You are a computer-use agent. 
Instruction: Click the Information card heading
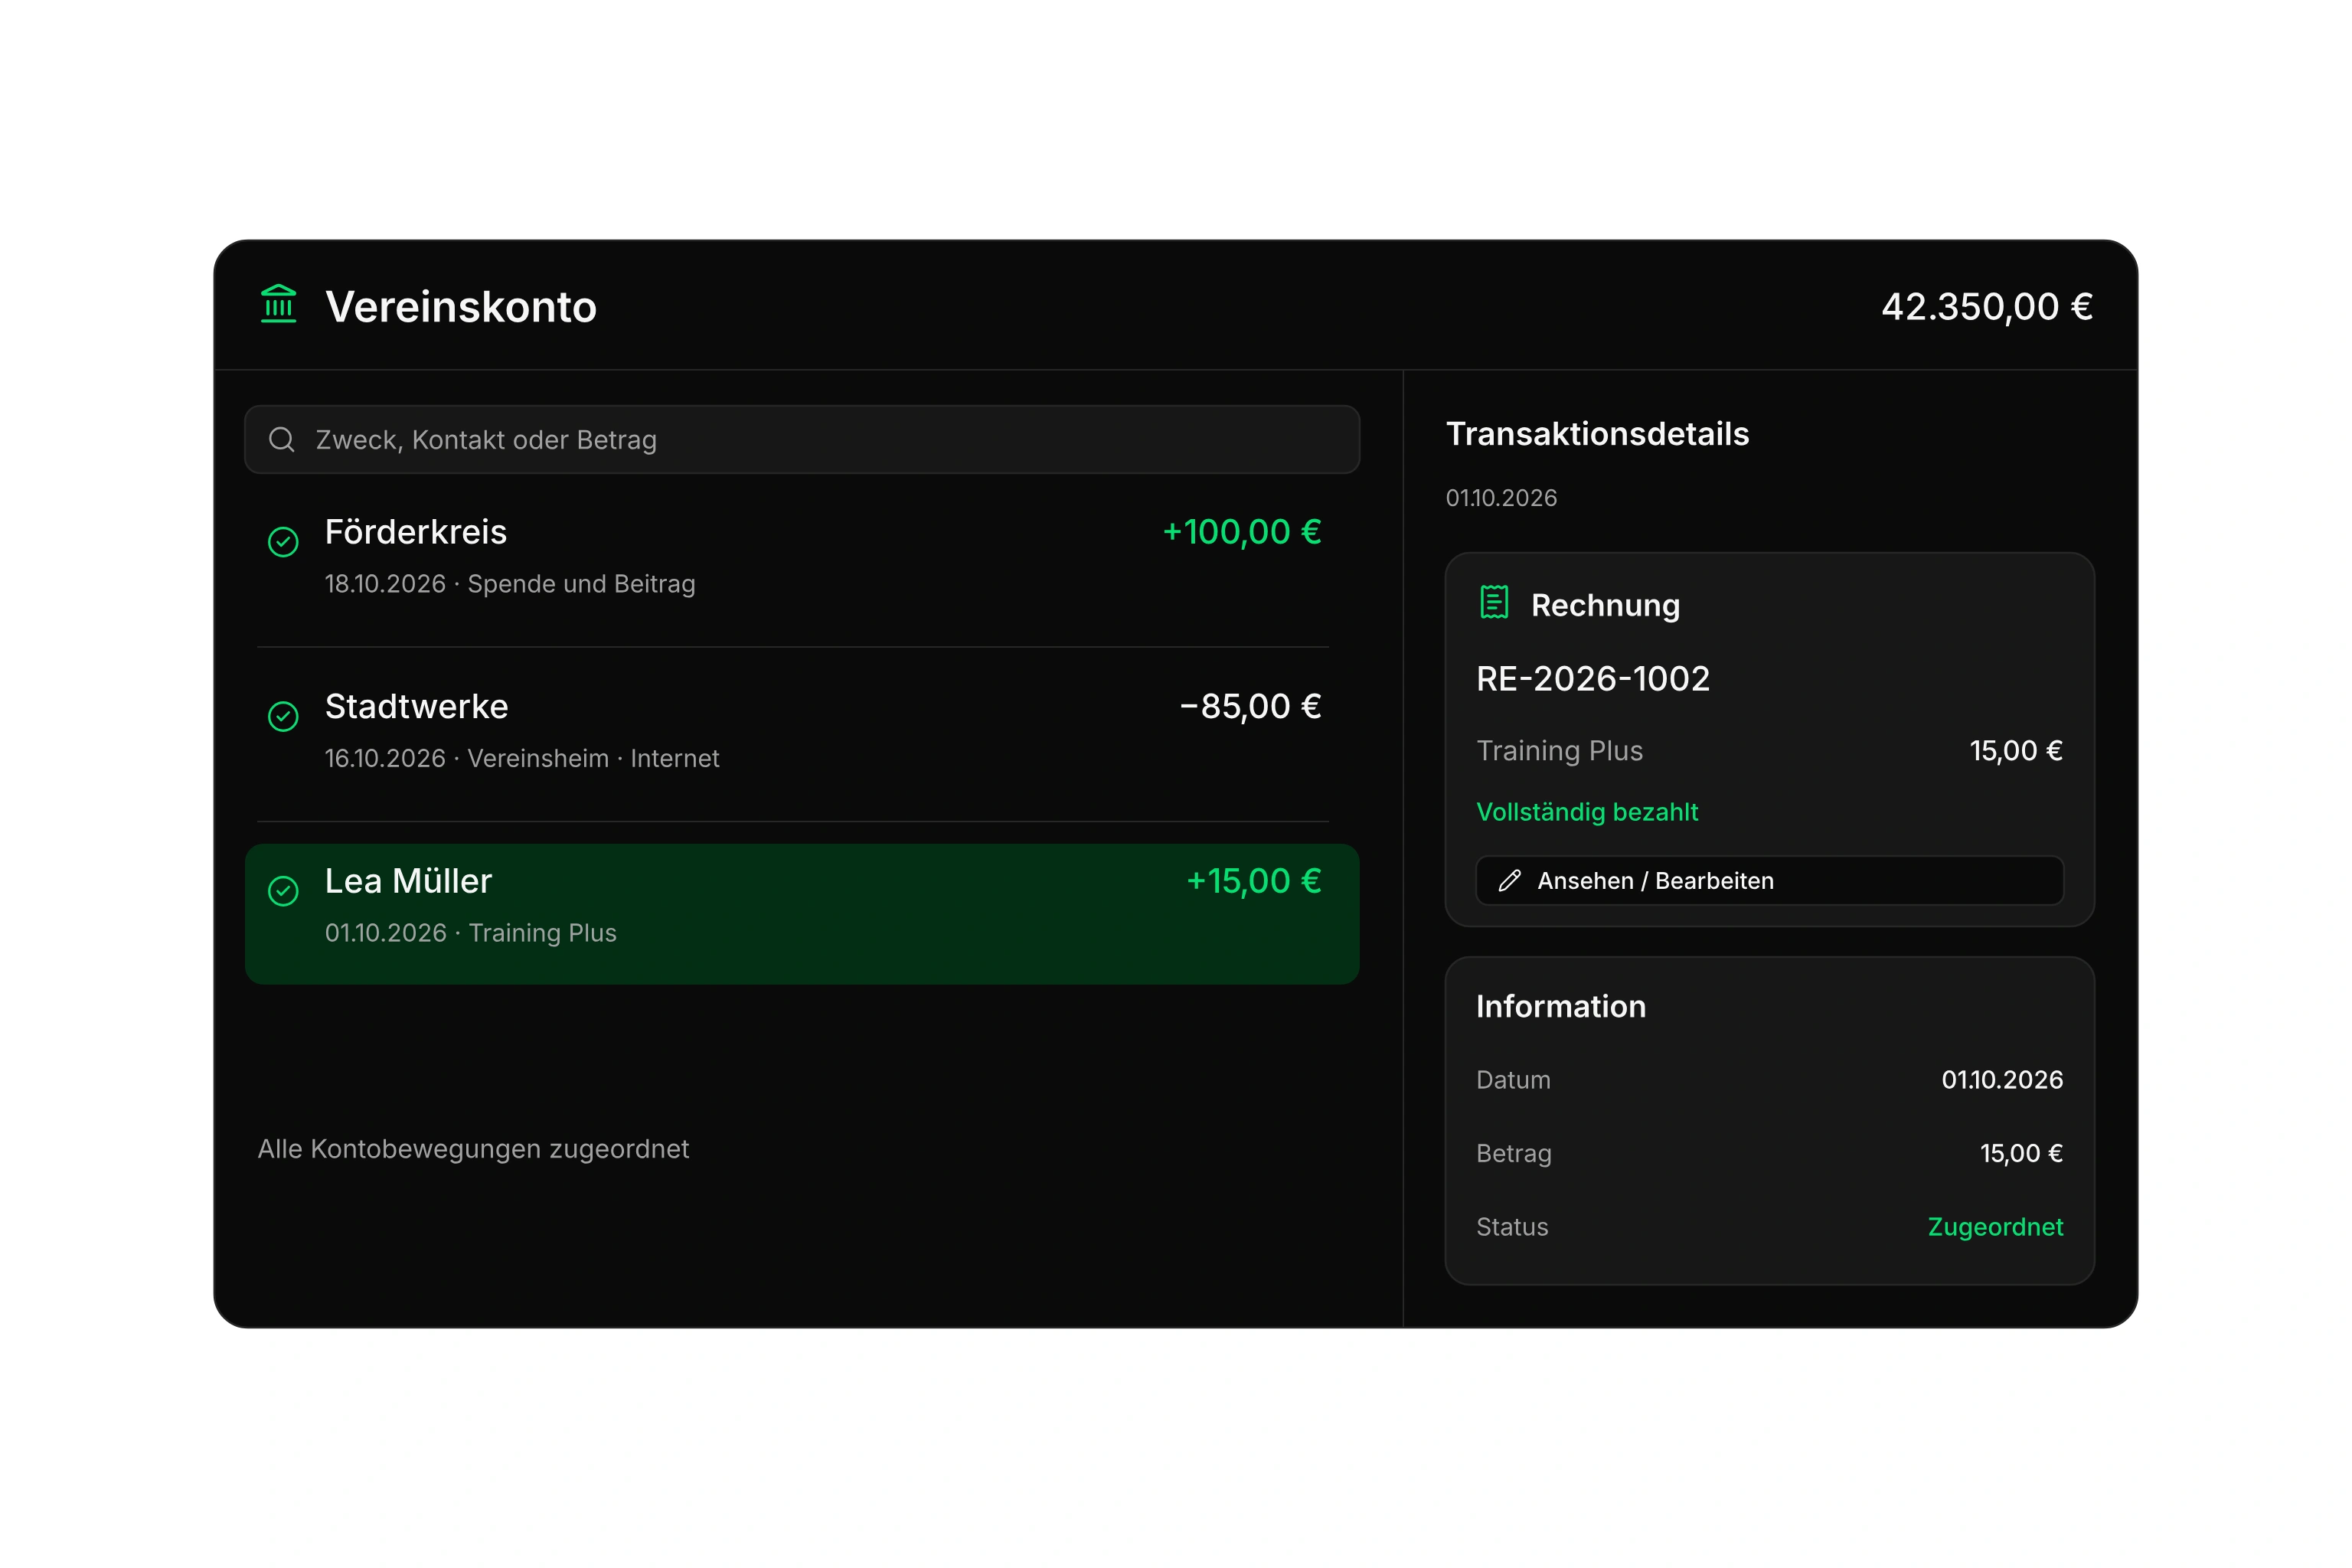[x=1561, y=1006]
